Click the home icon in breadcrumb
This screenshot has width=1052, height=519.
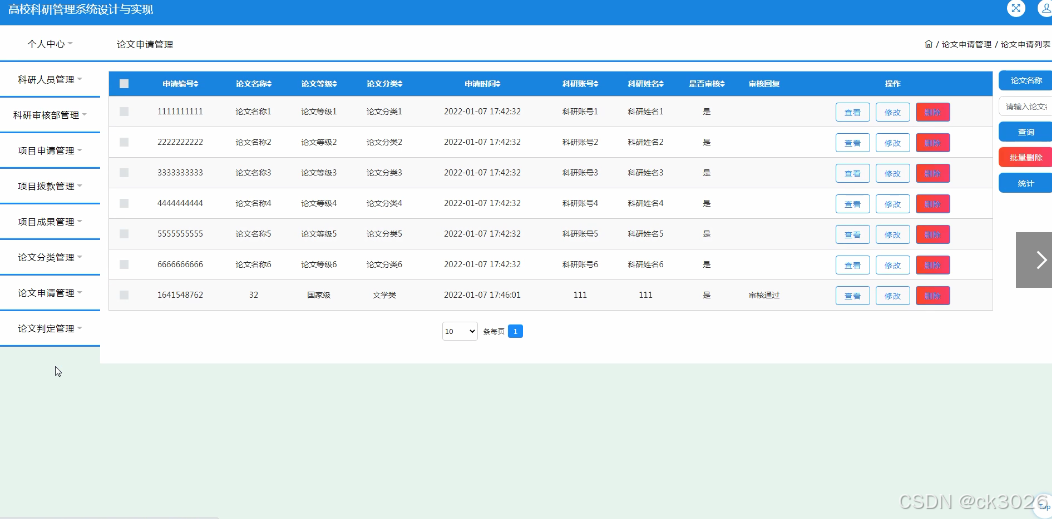coord(929,44)
